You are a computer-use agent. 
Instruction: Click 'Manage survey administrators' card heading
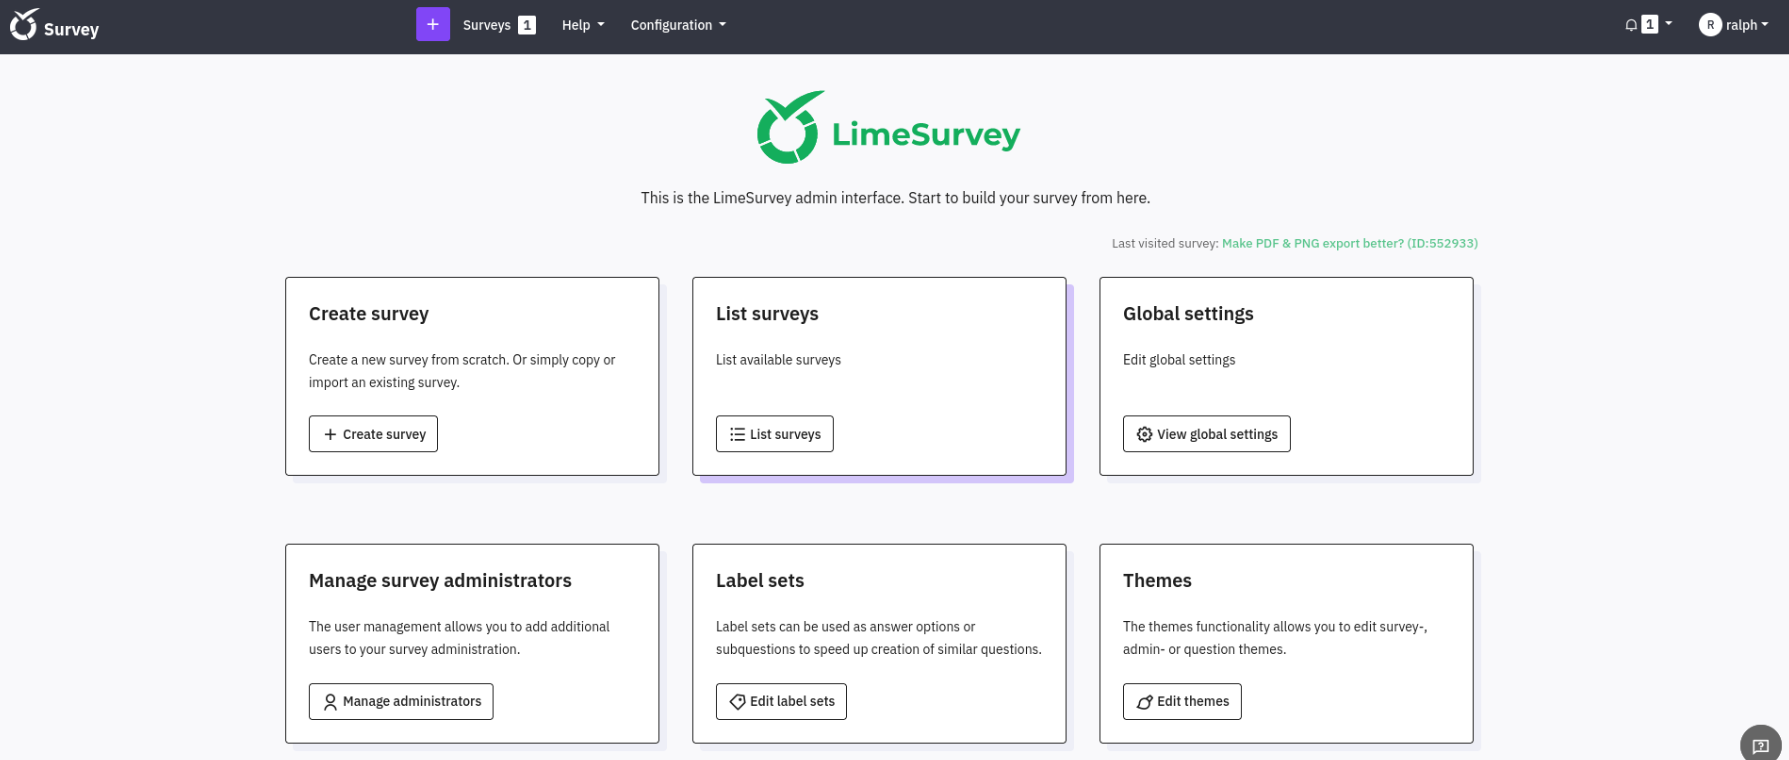click(440, 581)
